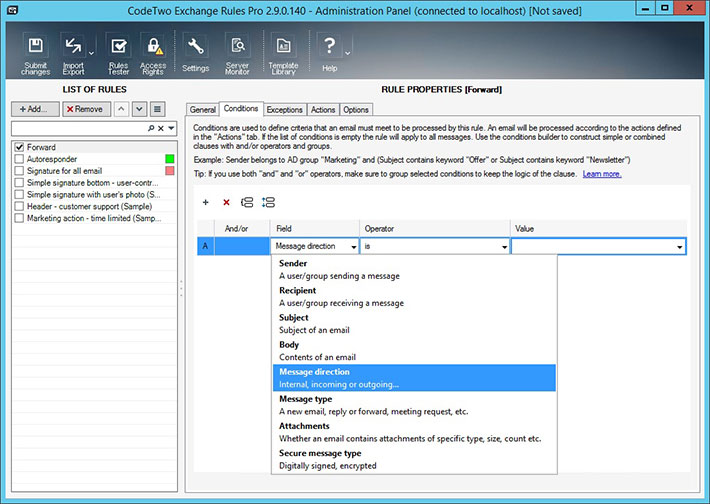Delete the condition with red X icon

tap(226, 202)
